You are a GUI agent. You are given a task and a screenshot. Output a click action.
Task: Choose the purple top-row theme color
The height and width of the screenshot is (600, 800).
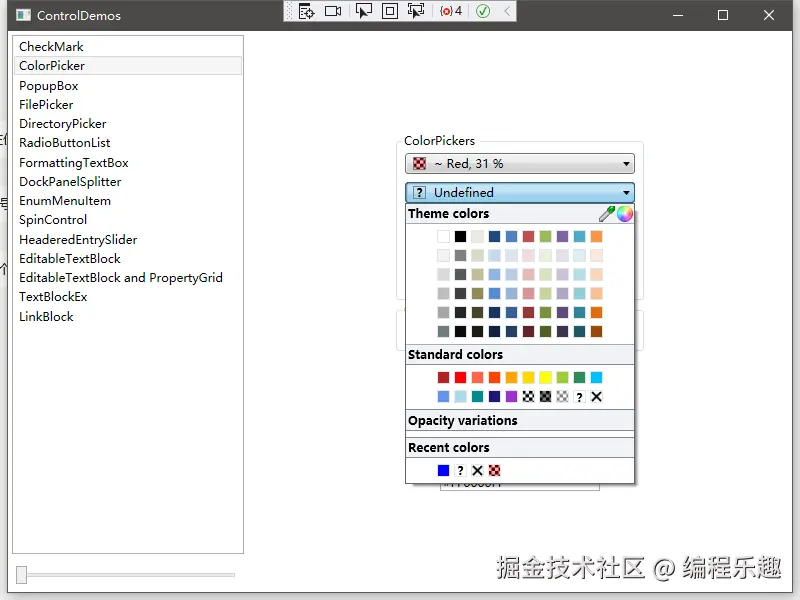click(x=562, y=236)
